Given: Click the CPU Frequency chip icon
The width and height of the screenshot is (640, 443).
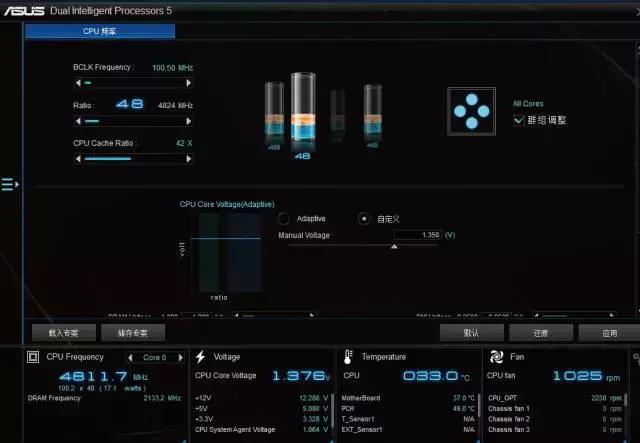Looking at the screenshot, I should [33, 356].
